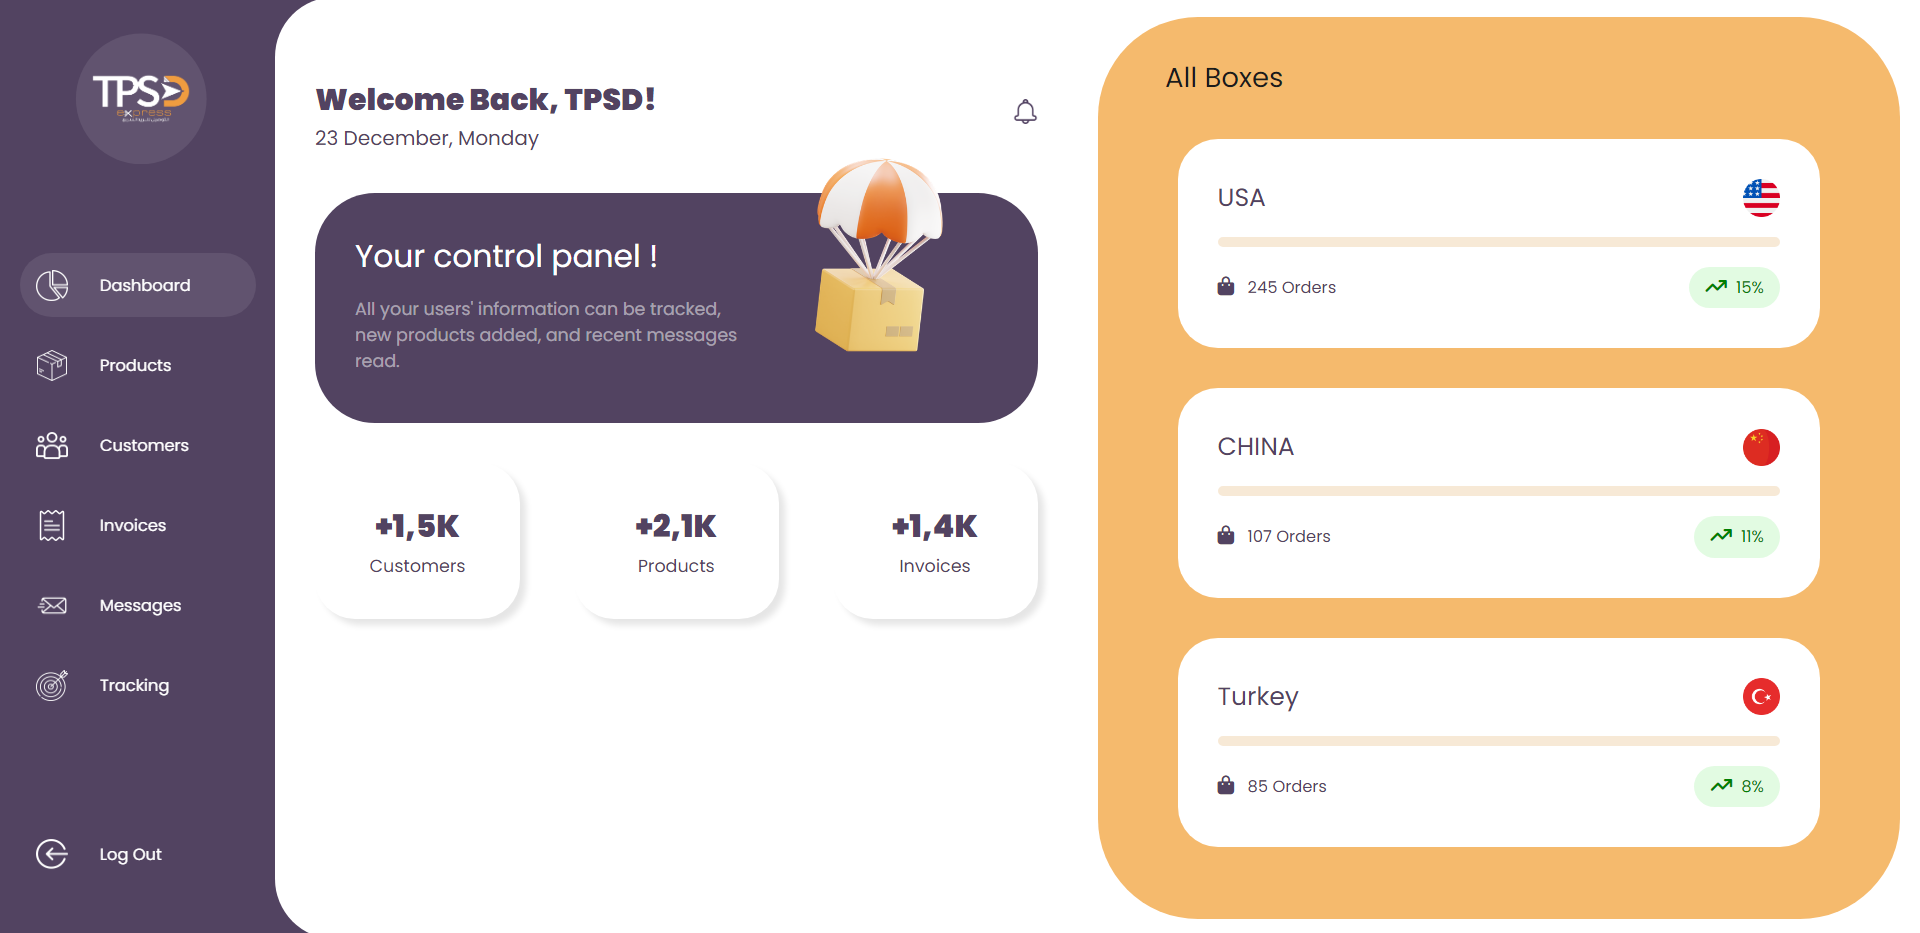Viewport: 1920px width, 933px height.
Task: Click the USA flag icon
Action: point(1761,198)
